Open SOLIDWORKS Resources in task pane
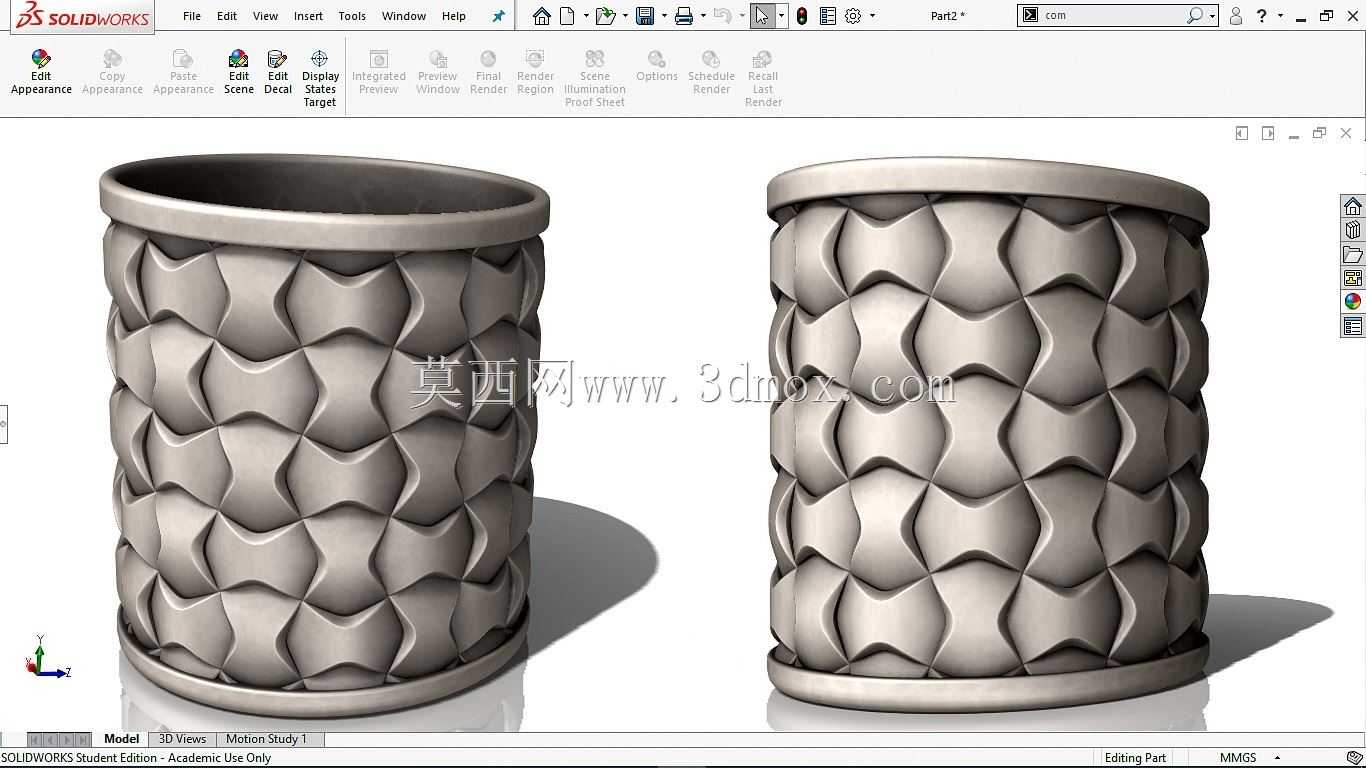 (x=1353, y=206)
